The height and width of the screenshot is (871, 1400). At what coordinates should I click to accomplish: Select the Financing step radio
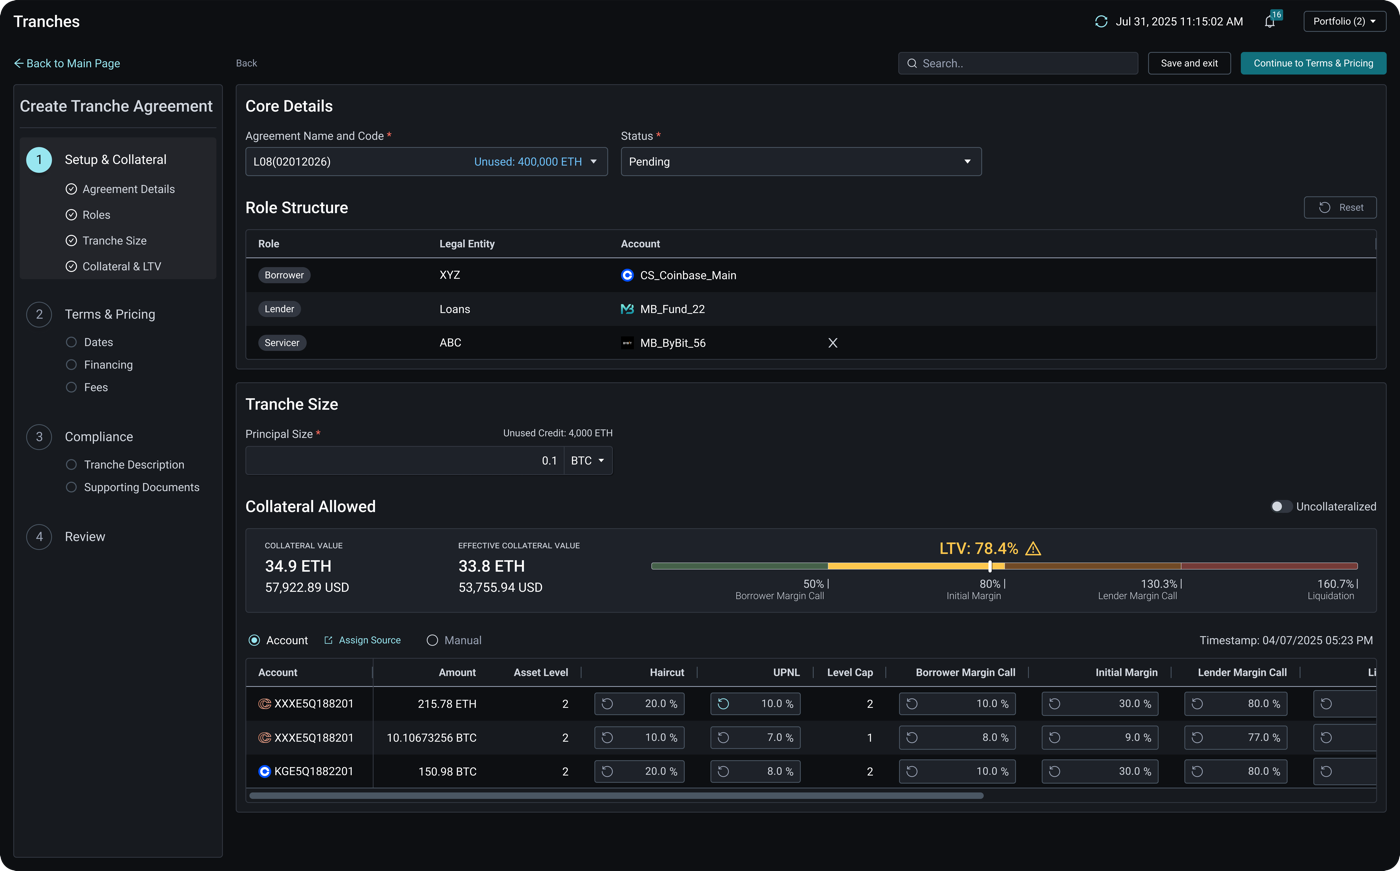click(x=71, y=365)
